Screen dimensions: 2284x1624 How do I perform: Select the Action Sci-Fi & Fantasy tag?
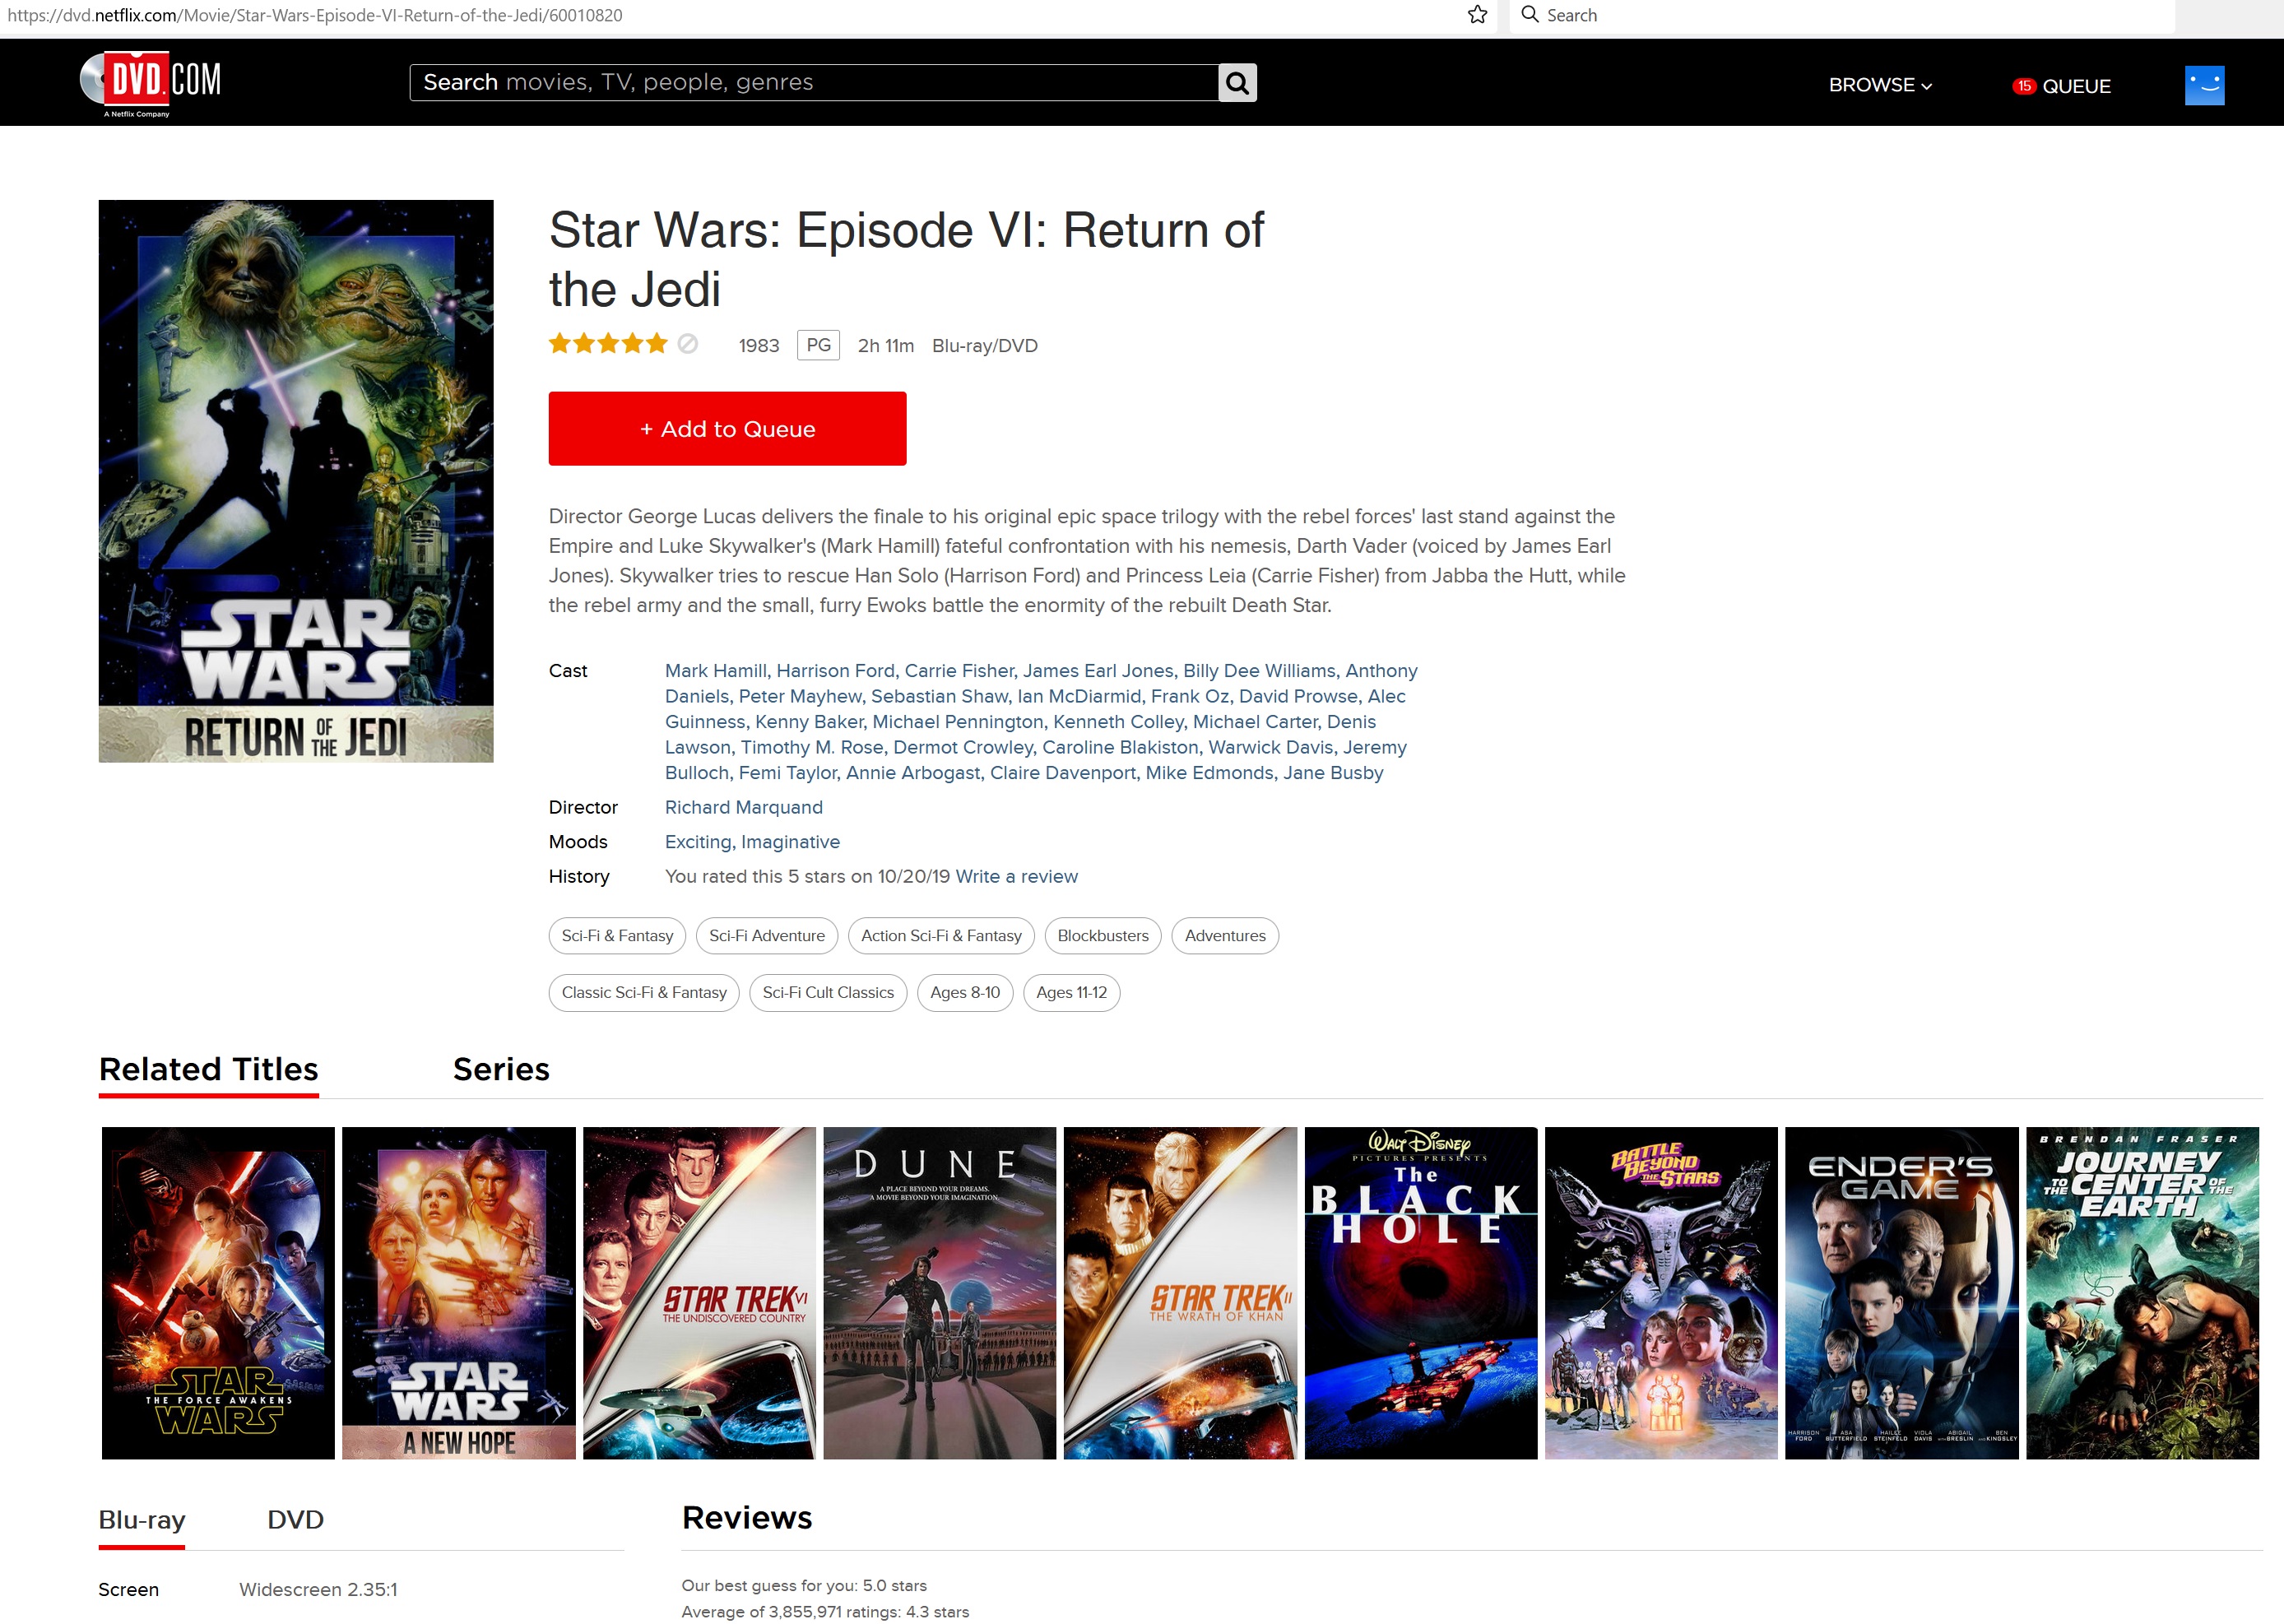[941, 936]
